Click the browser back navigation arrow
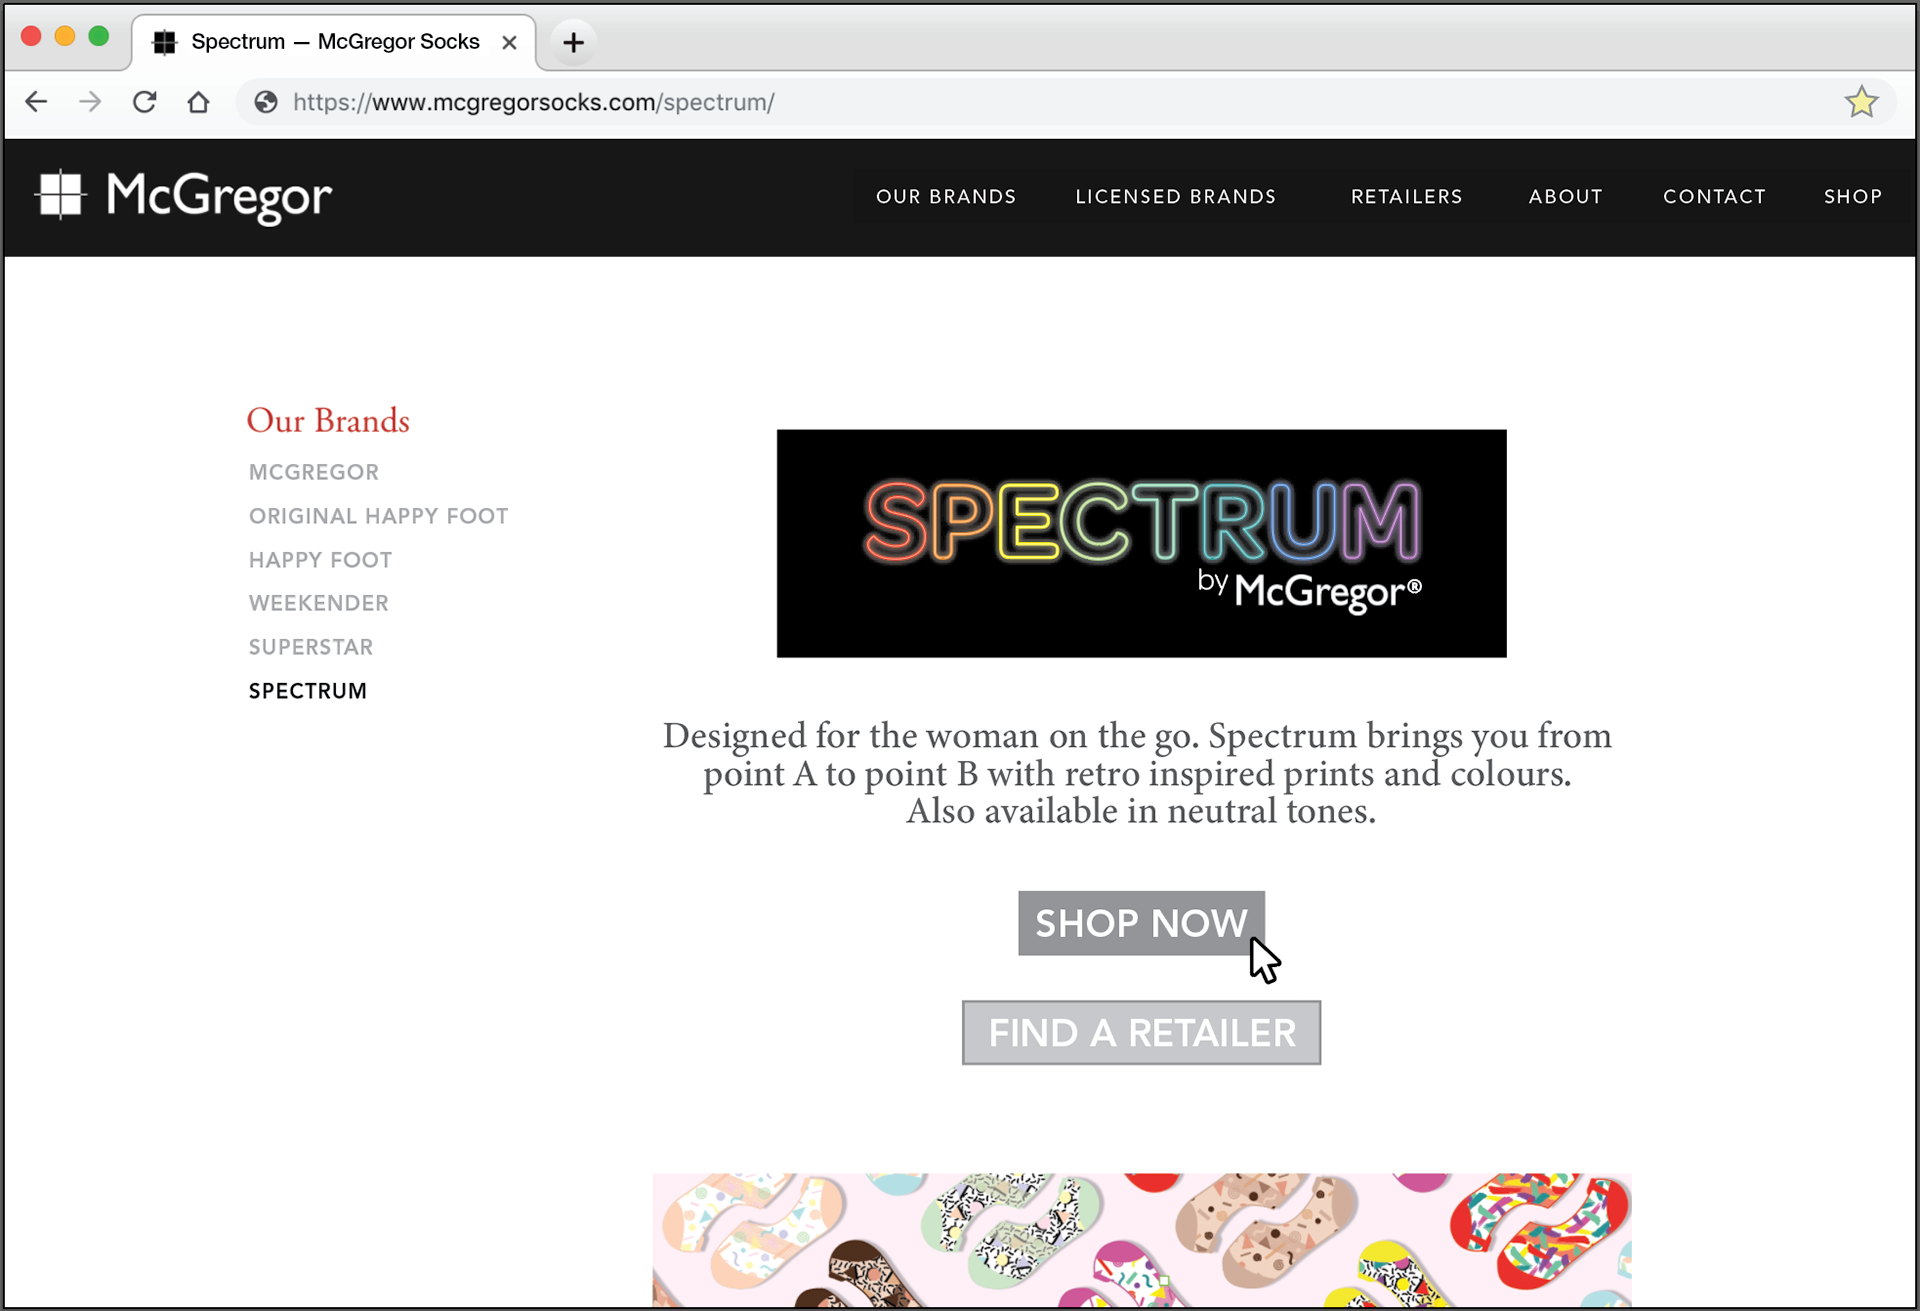Viewport: 1920px width, 1311px height. pos(36,101)
